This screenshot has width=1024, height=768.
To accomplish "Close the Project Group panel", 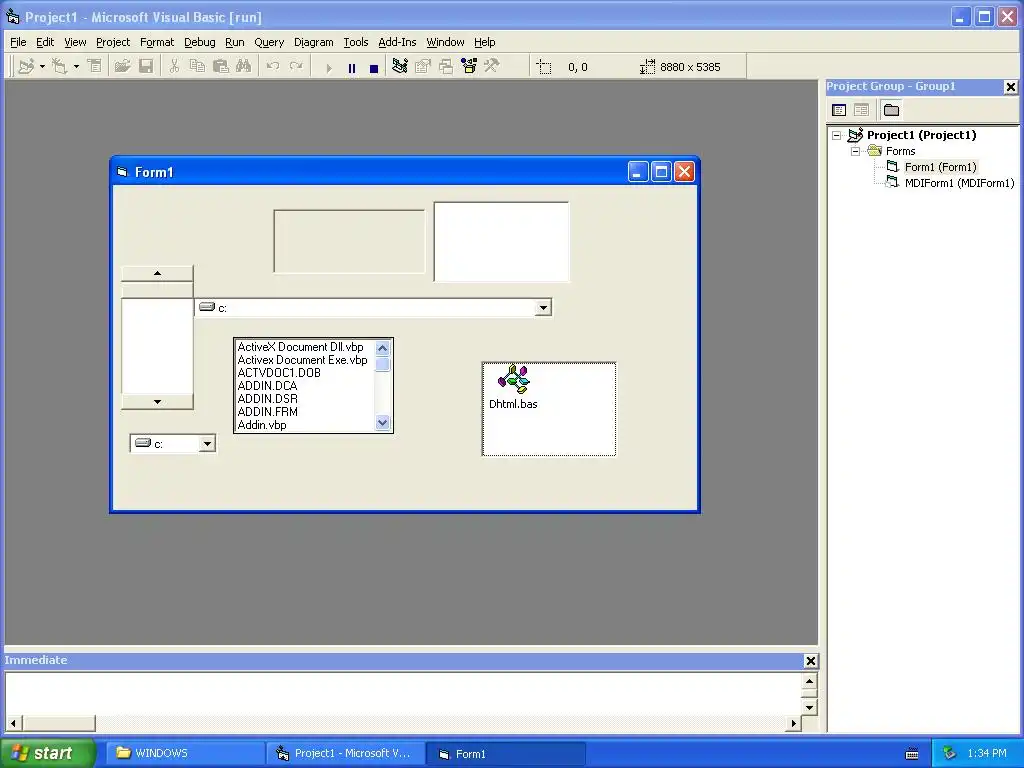I will click(1010, 87).
